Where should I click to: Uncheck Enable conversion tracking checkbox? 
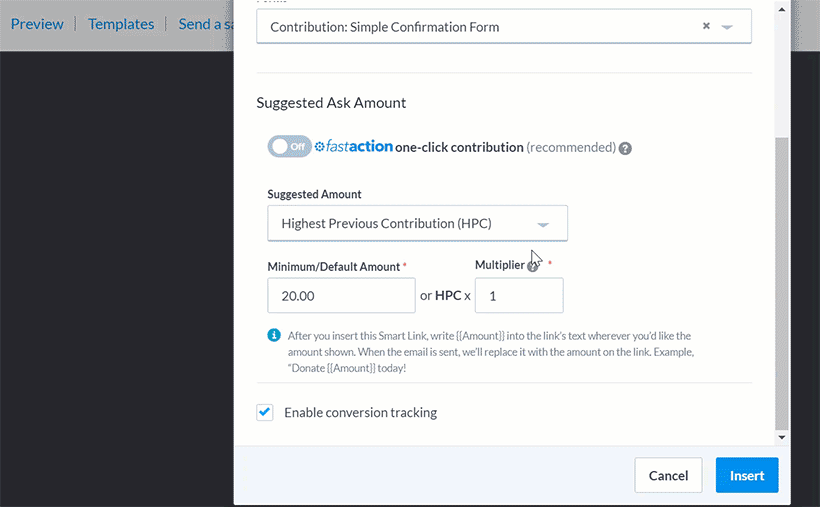click(265, 412)
